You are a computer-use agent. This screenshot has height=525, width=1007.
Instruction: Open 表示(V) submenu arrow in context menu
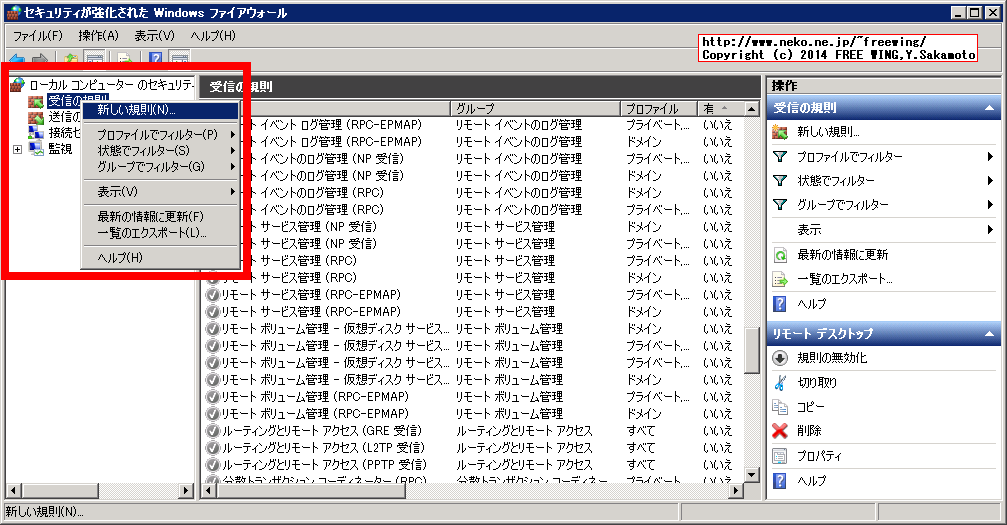click(x=232, y=191)
